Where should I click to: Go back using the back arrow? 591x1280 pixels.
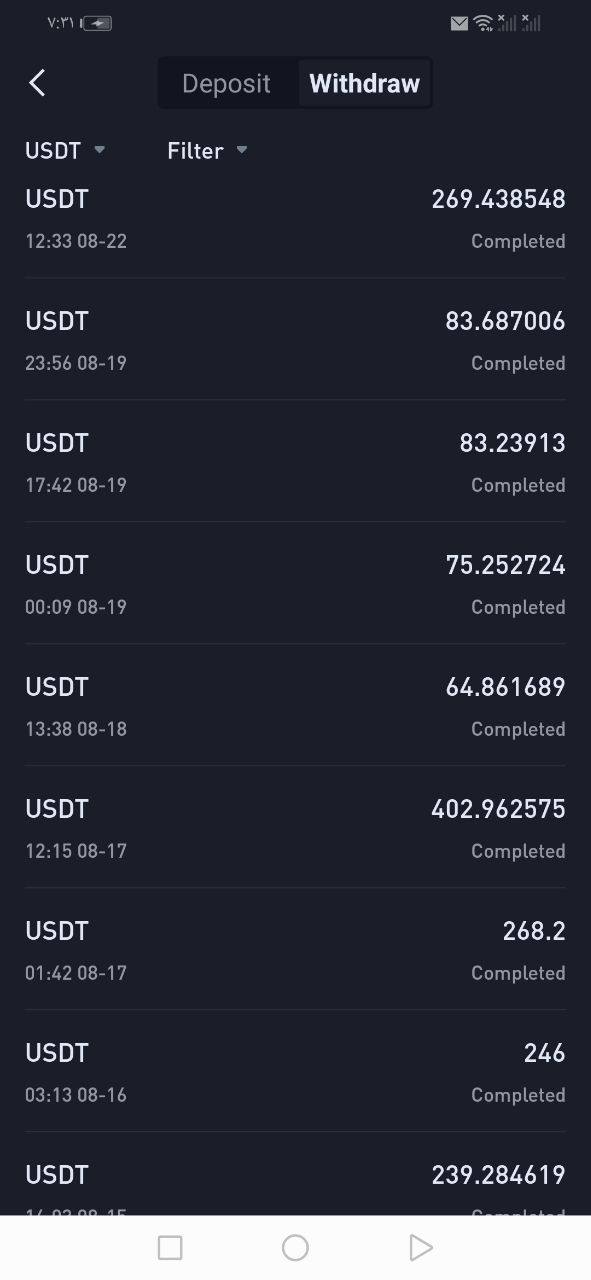click(x=37, y=83)
